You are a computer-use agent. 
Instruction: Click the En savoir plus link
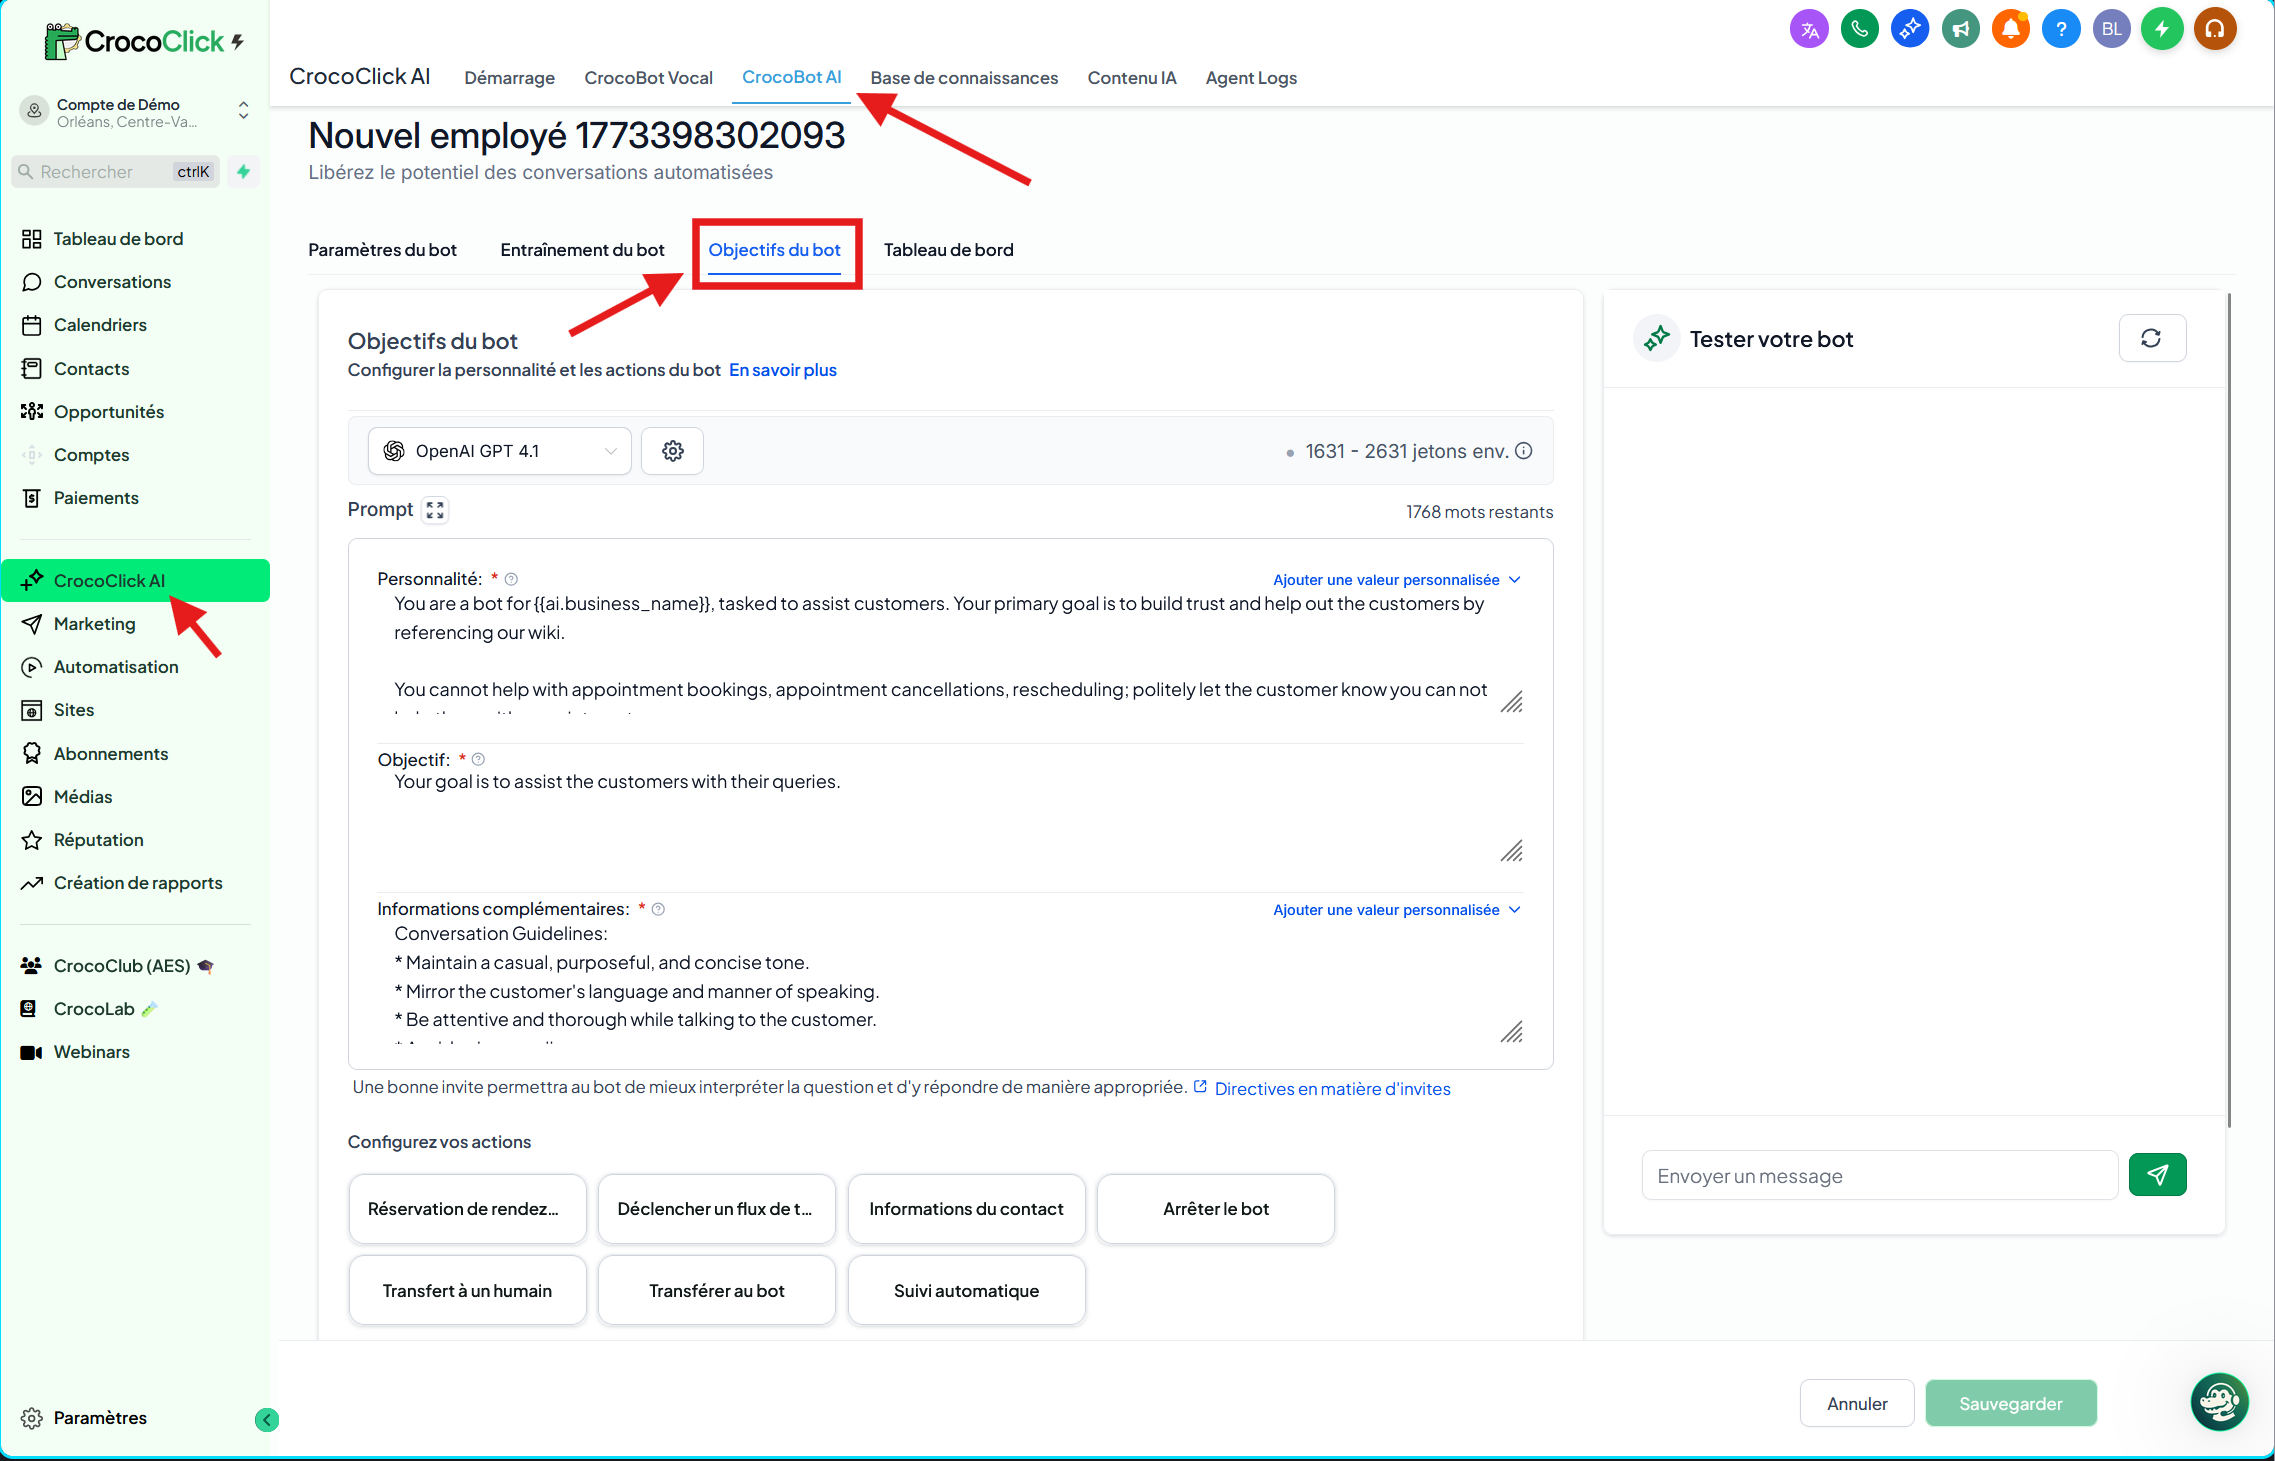click(783, 370)
